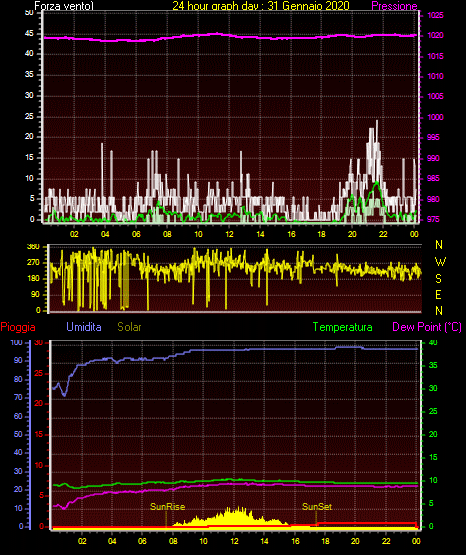
Task: Click the Forza vento axis title
Action: pyautogui.click(x=64, y=6)
